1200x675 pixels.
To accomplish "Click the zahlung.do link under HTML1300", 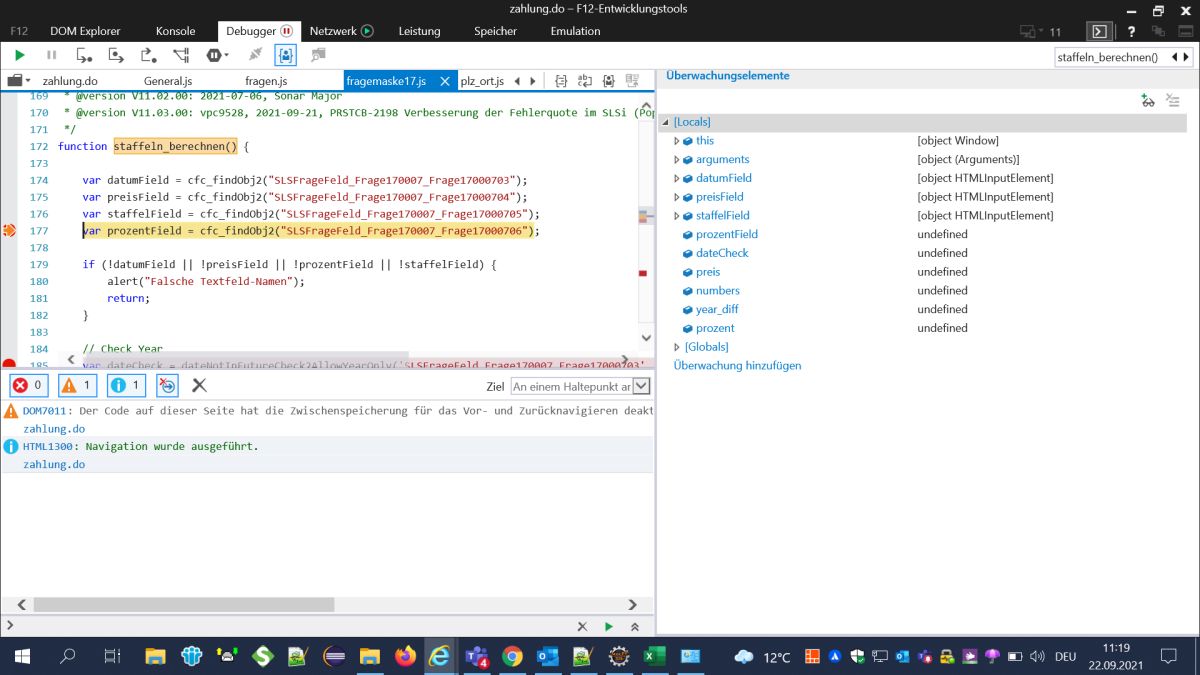I will coord(54,465).
